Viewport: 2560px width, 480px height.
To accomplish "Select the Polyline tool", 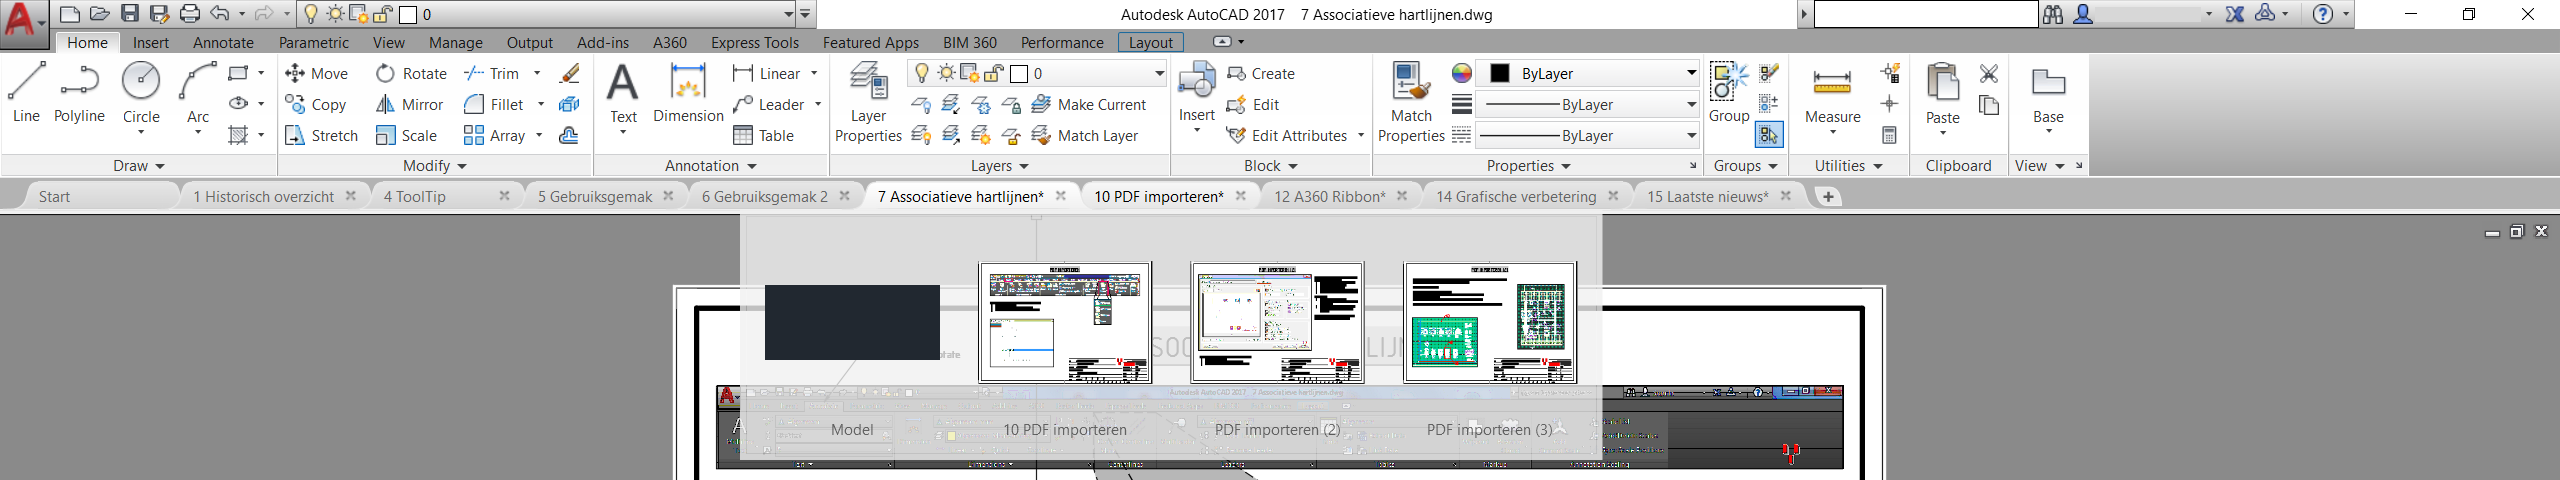I will click(79, 92).
